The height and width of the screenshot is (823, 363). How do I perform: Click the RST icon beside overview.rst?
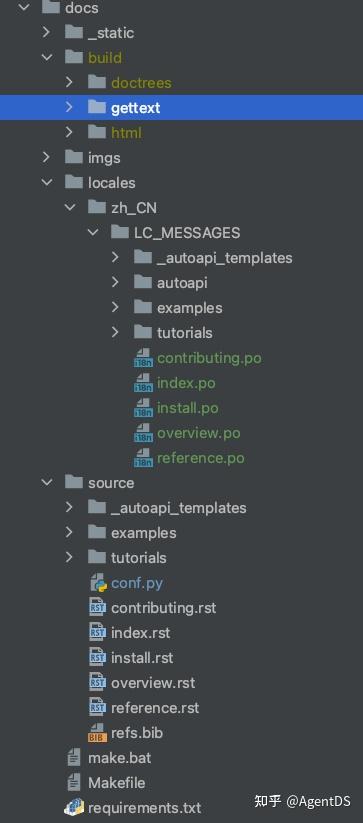[x=98, y=682]
